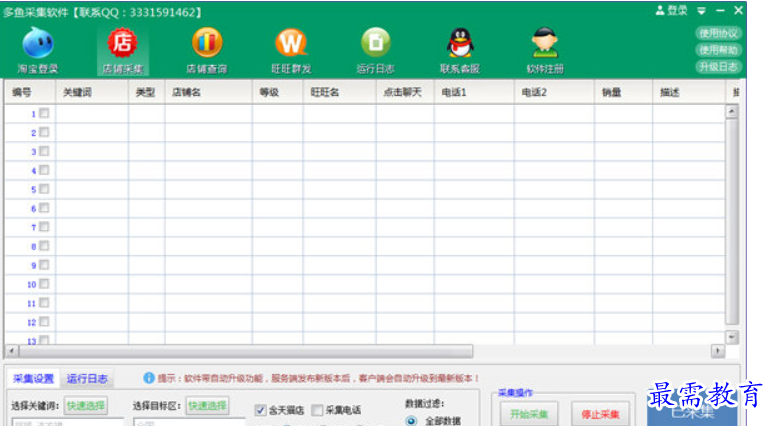Click 快速选择 next to 选择关键词
Screen dimensions: 771x426
[86, 406]
